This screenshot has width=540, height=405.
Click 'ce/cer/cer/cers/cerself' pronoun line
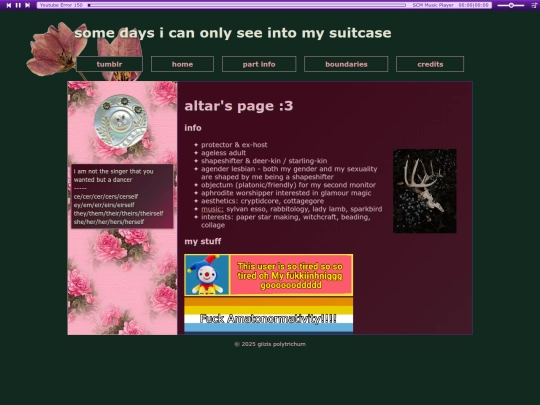(106, 196)
